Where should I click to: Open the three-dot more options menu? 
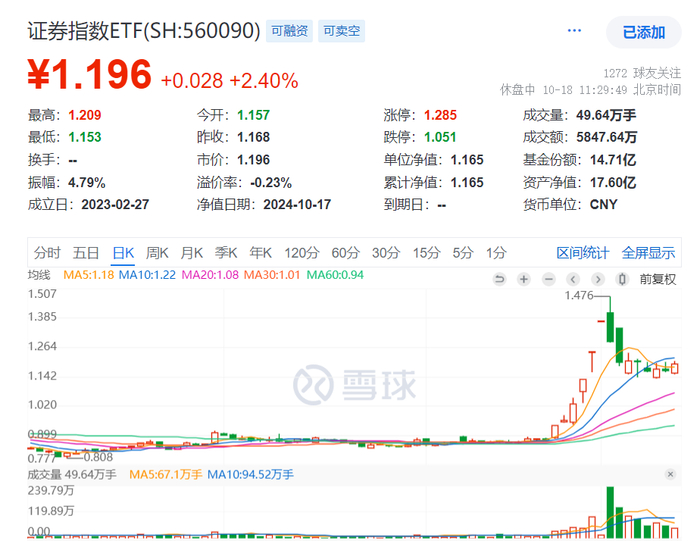[x=574, y=31]
